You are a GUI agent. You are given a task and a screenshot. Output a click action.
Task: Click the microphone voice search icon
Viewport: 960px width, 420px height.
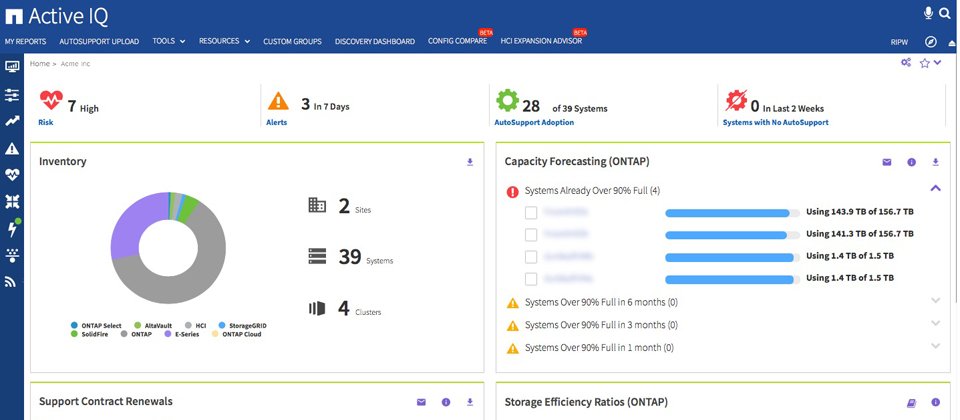929,13
